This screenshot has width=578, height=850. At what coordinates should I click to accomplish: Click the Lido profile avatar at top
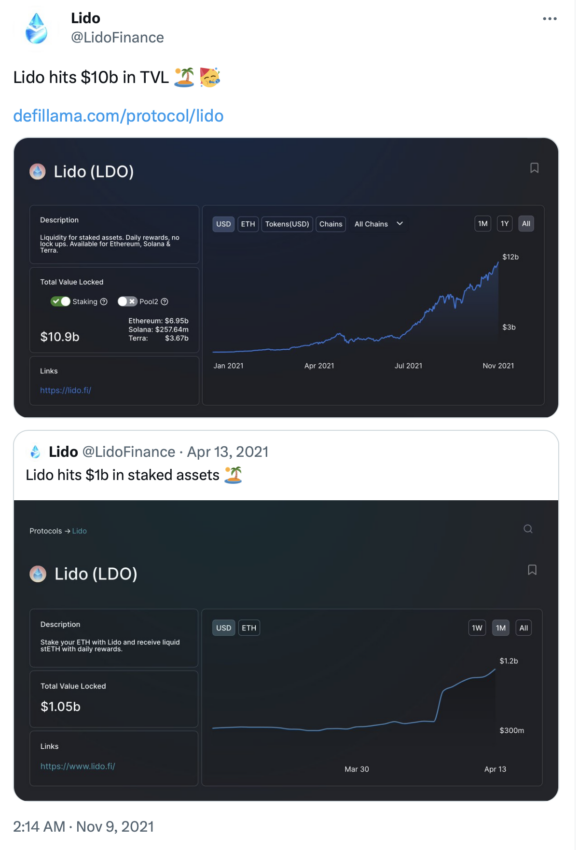[x=36, y=28]
